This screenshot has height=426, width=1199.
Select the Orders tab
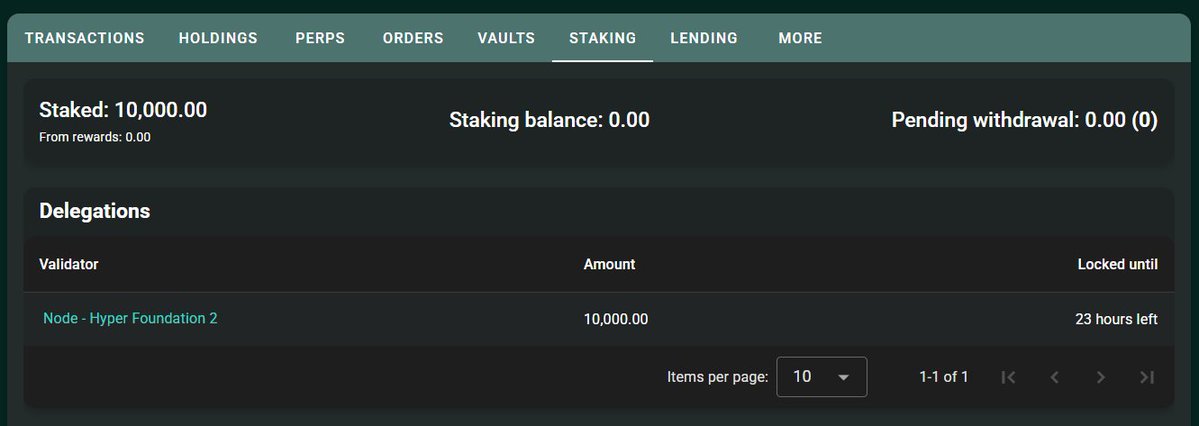click(413, 38)
